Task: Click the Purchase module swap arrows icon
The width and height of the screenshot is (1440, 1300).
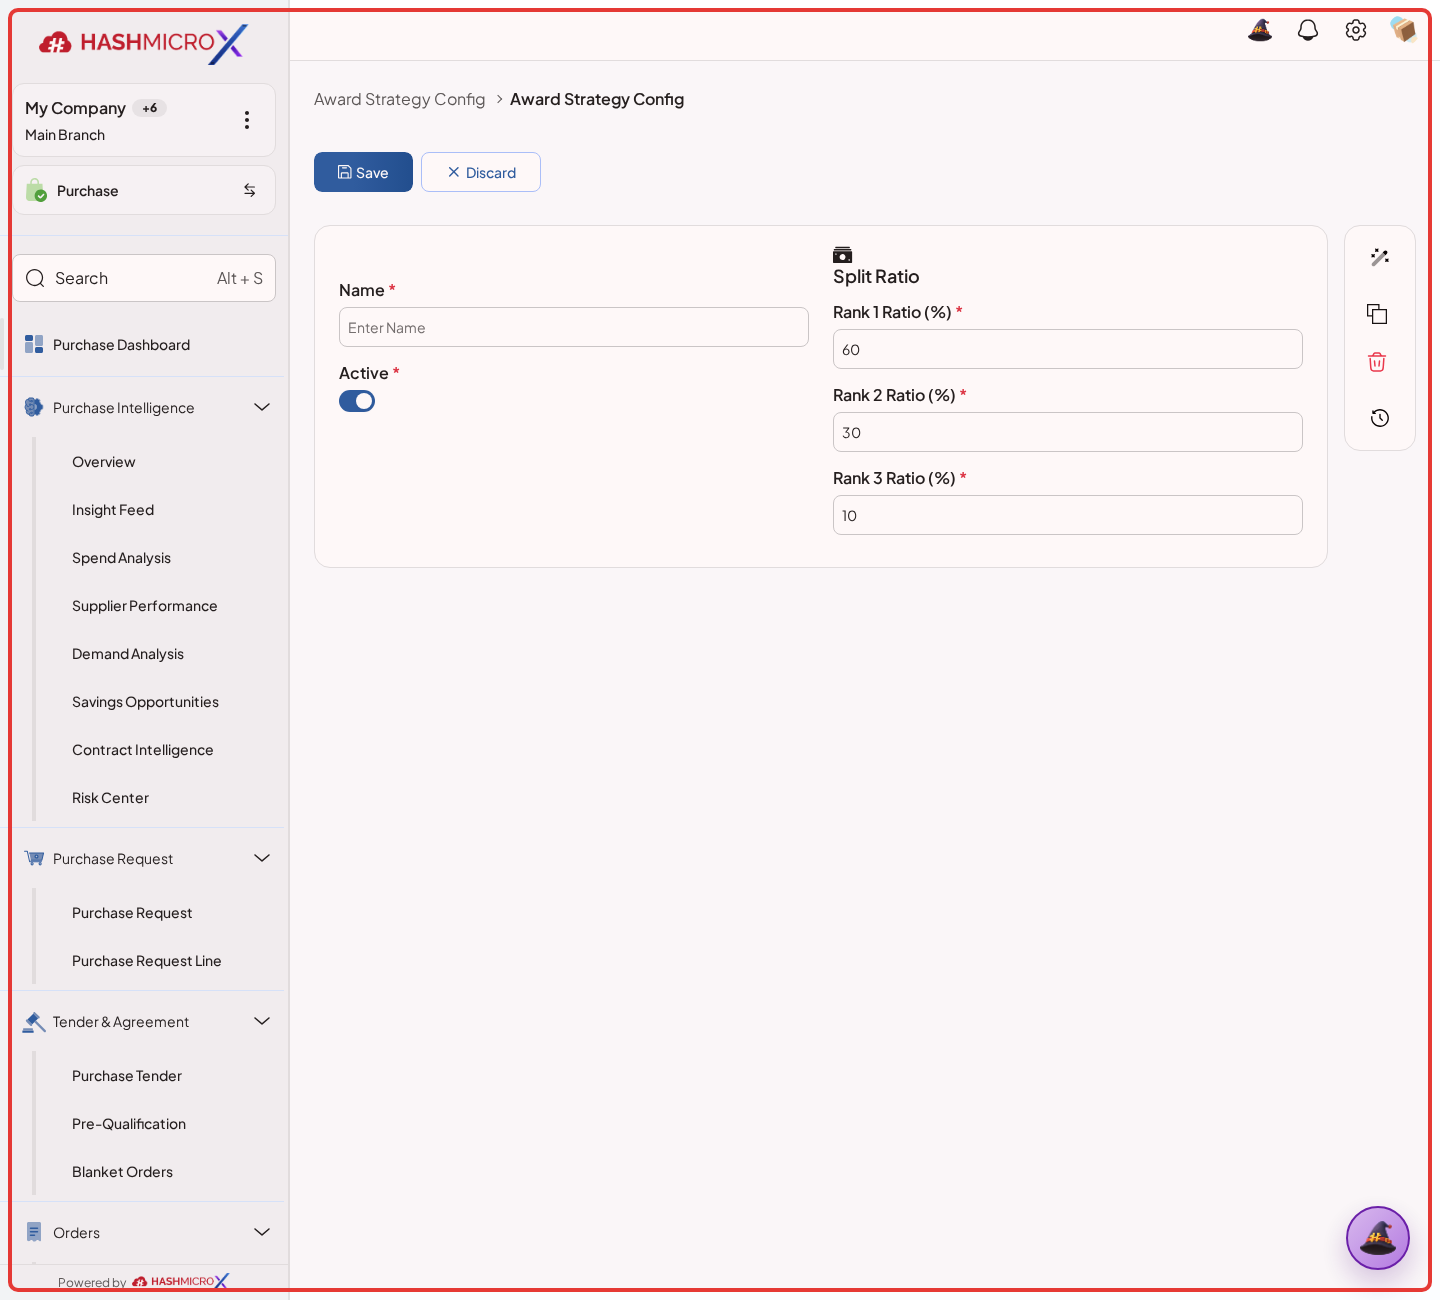Action: [250, 190]
